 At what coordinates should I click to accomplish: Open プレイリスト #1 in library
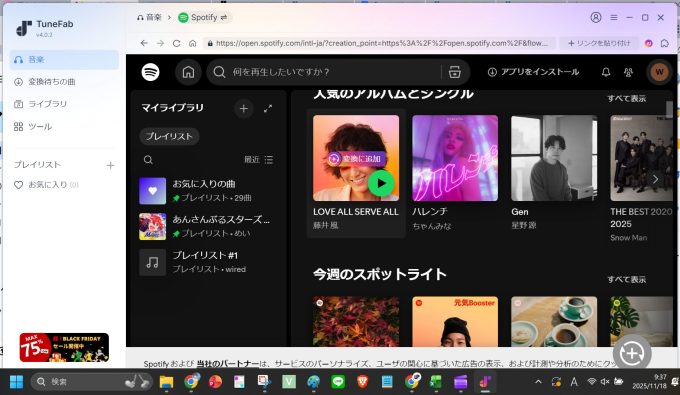click(207, 262)
